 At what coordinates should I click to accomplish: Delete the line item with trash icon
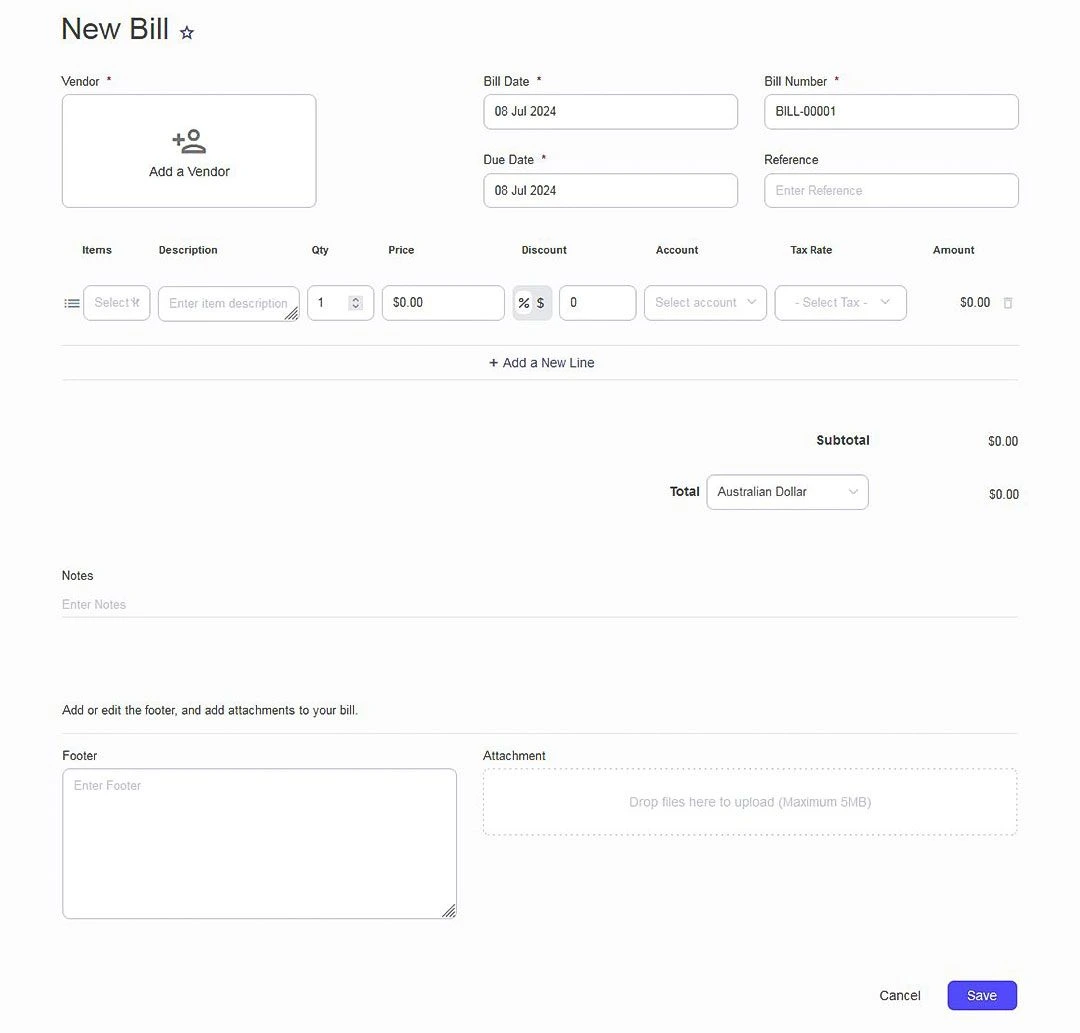click(x=1008, y=303)
